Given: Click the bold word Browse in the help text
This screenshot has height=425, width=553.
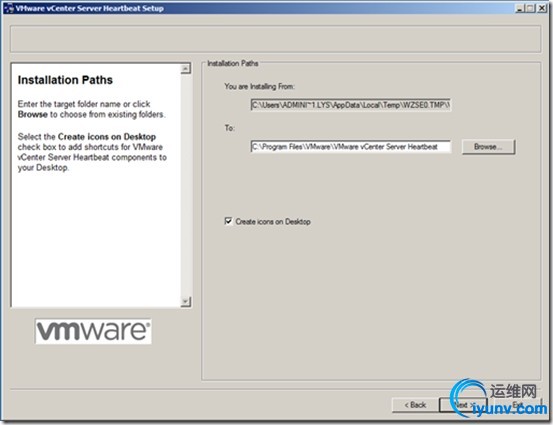Looking at the screenshot, I should pyautogui.click(x=32, y=115).
